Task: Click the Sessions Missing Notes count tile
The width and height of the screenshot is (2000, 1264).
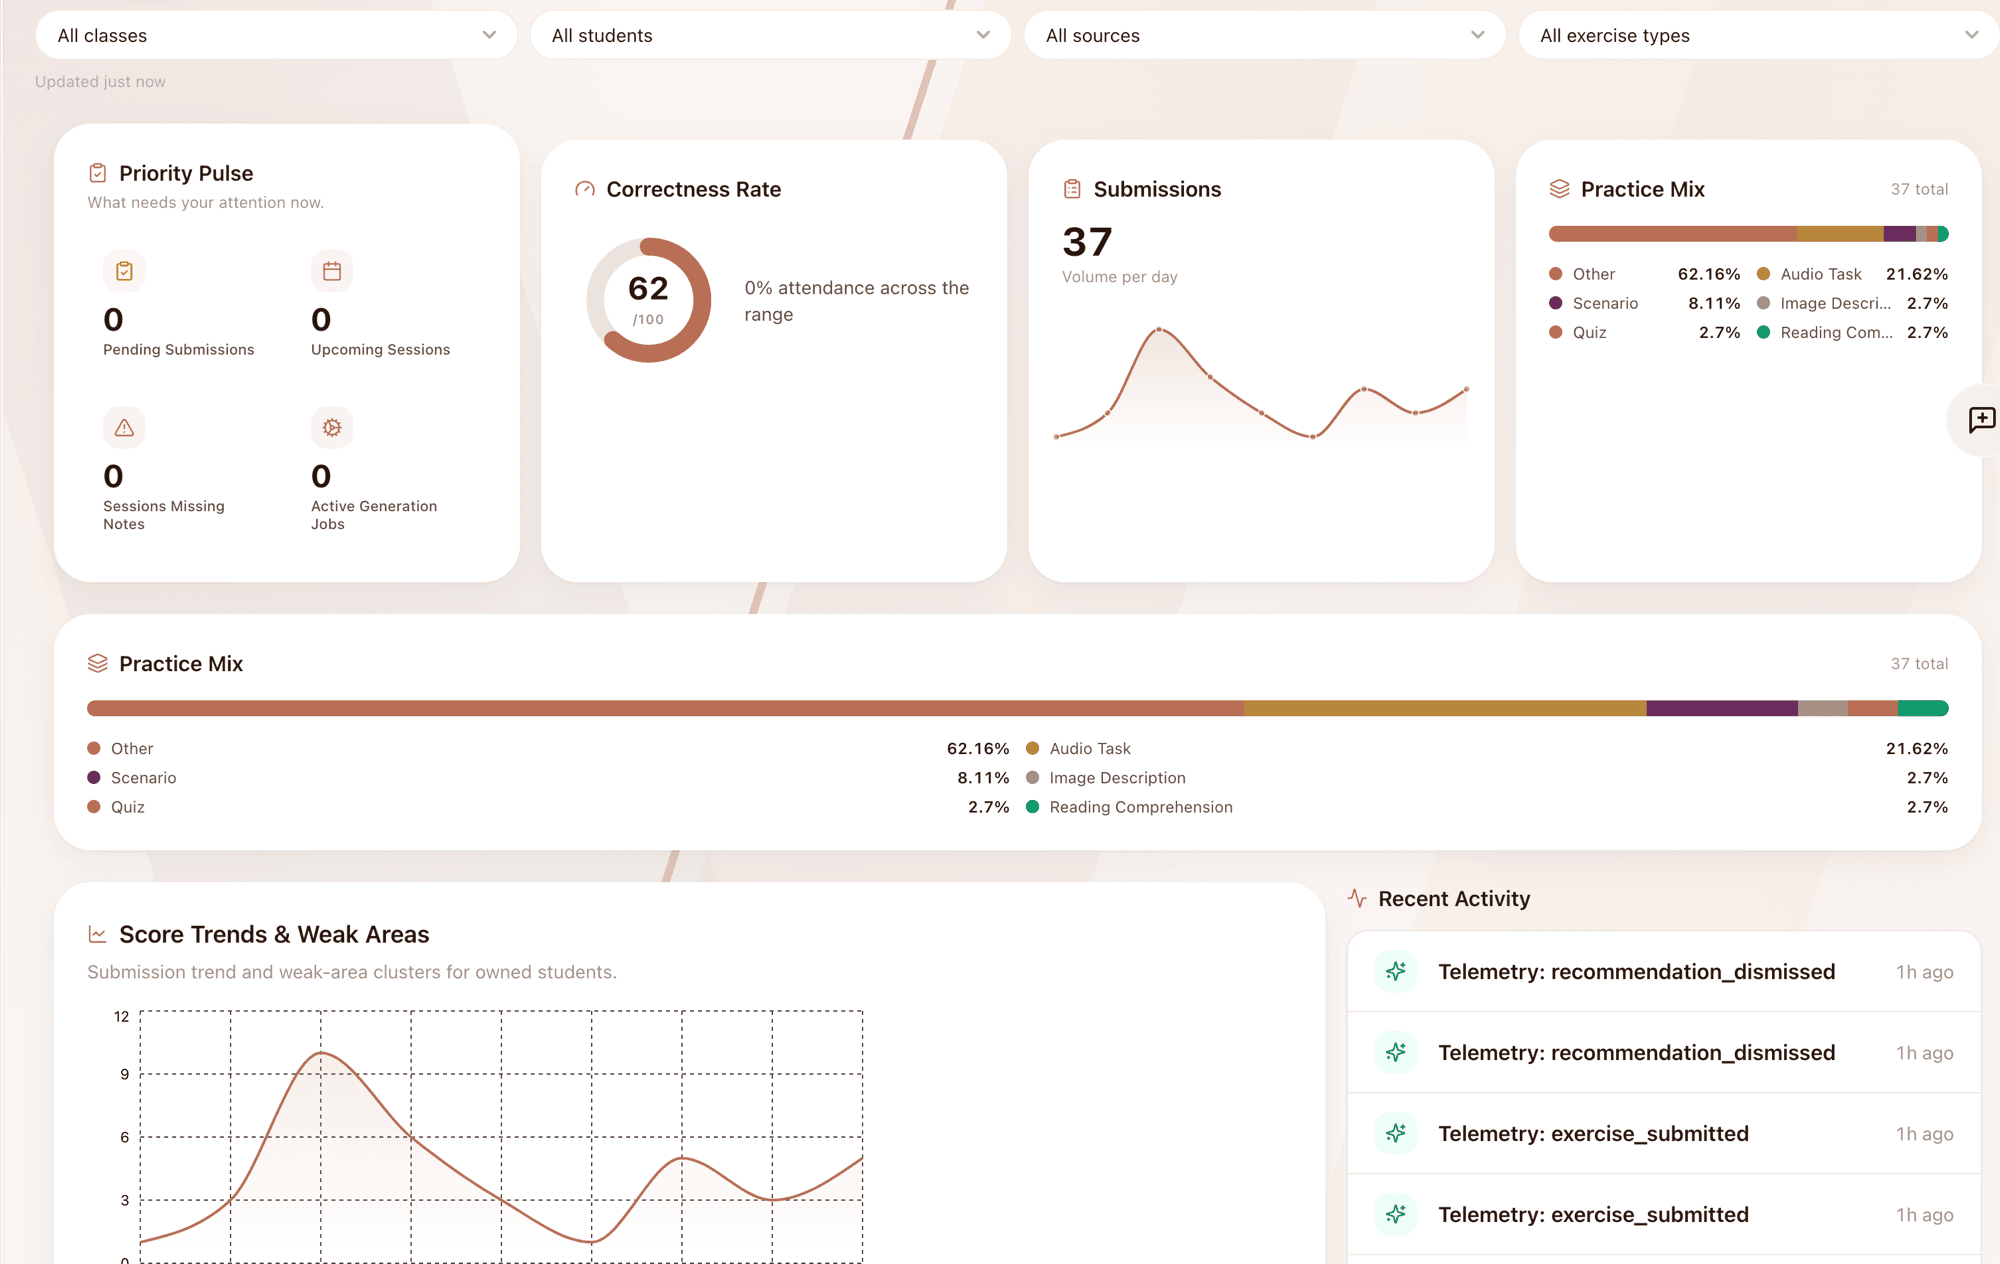Action: tap(166, 469)
